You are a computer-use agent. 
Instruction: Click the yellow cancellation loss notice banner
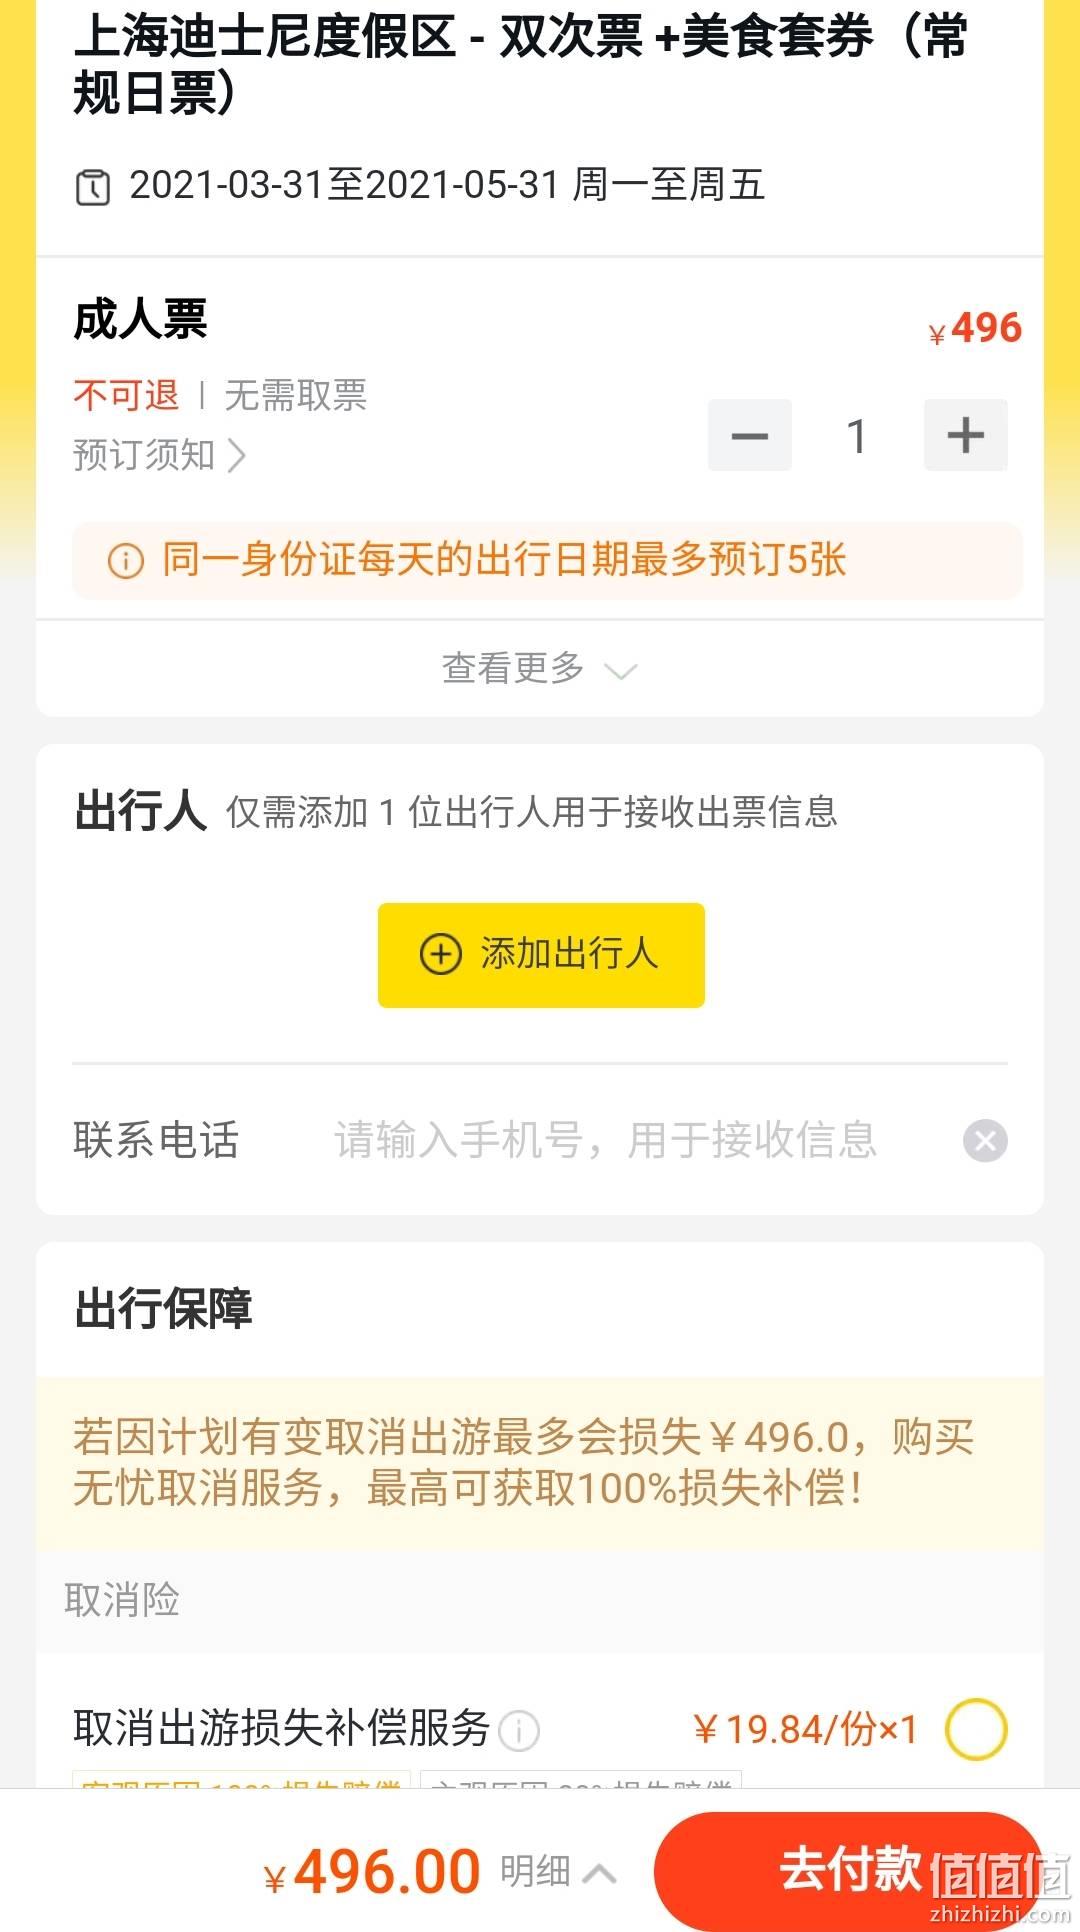click(x=540, y=1464)
